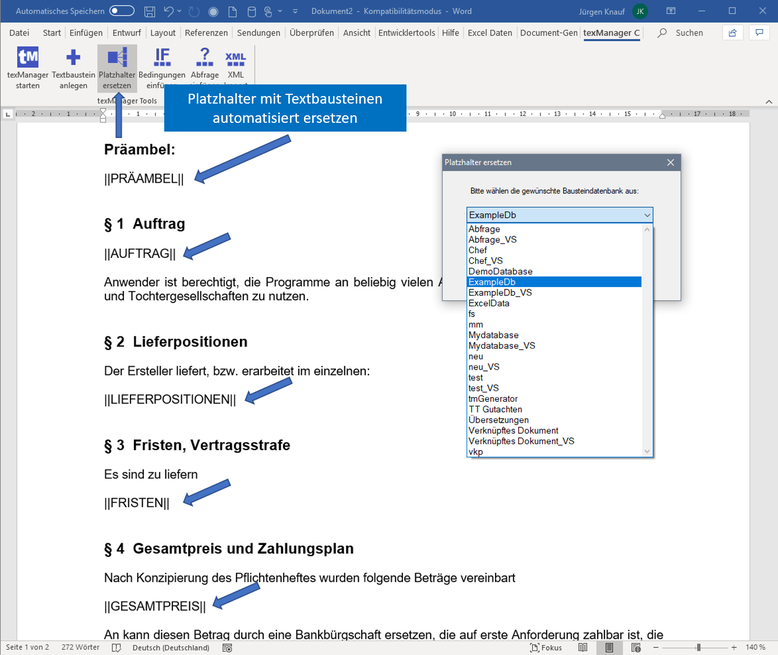Create a new blank document icon
The image size is (778, 655).
pos(232,11)
